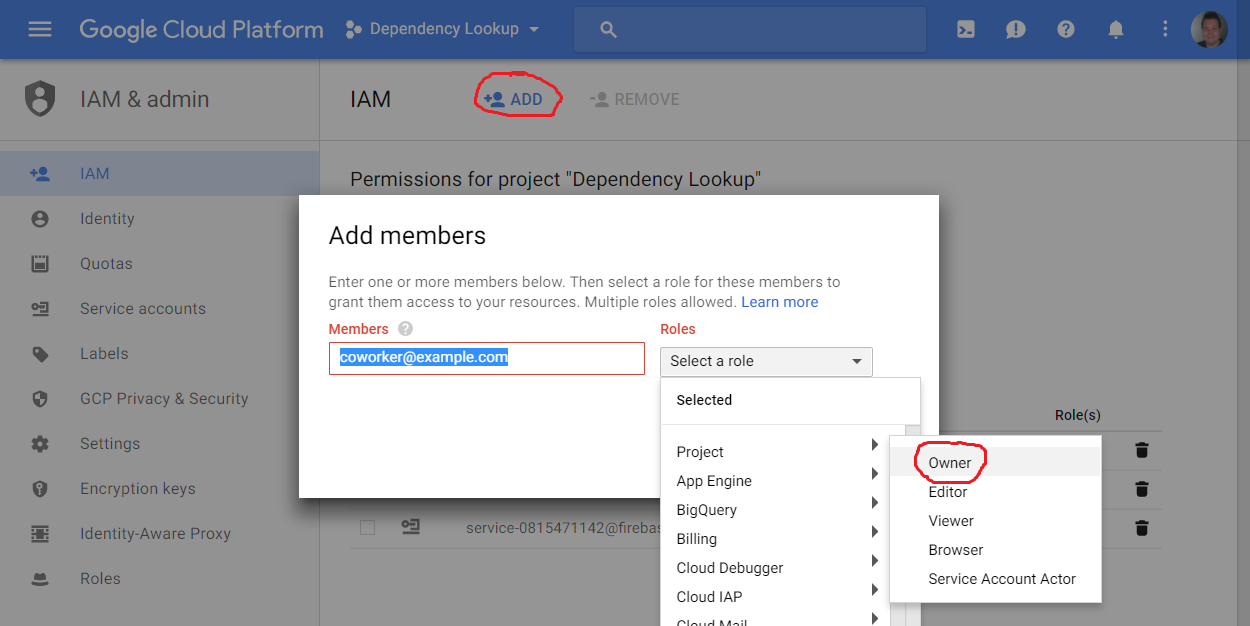Click the Quotas icon
1250x626 pixels.
point(40,264)
